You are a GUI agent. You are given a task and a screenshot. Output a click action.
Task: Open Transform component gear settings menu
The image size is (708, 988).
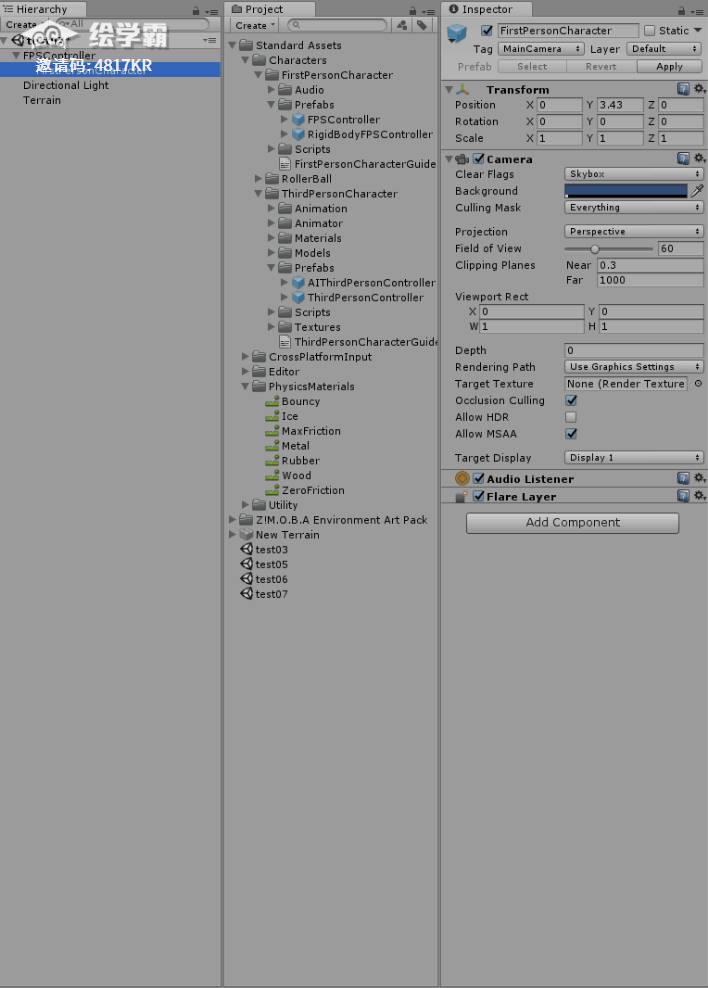click(699, 89)
